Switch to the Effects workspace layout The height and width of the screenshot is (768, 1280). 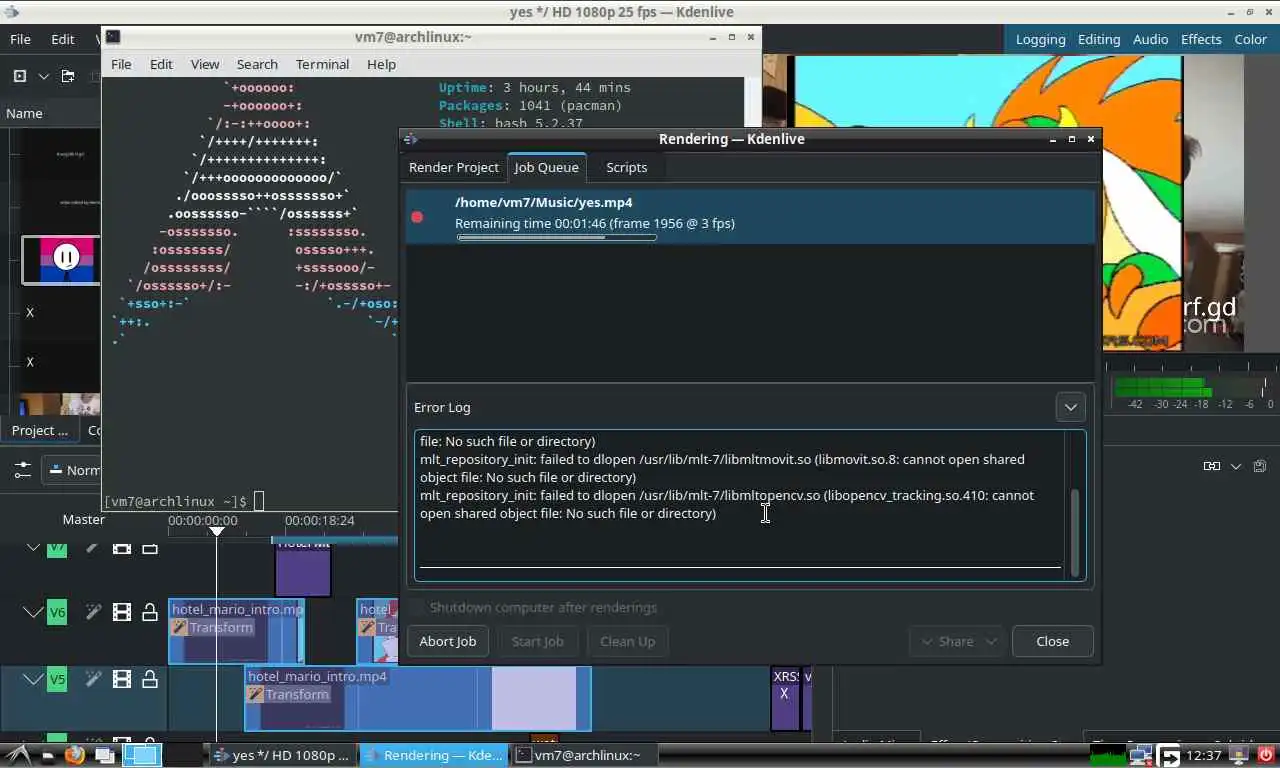coord(1201,39)
